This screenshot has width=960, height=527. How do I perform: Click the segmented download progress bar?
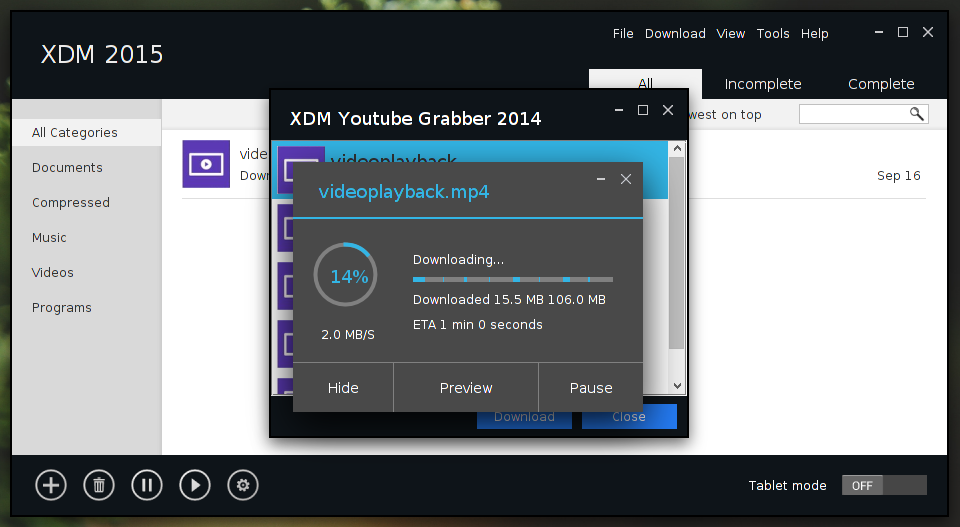[512, 280]
